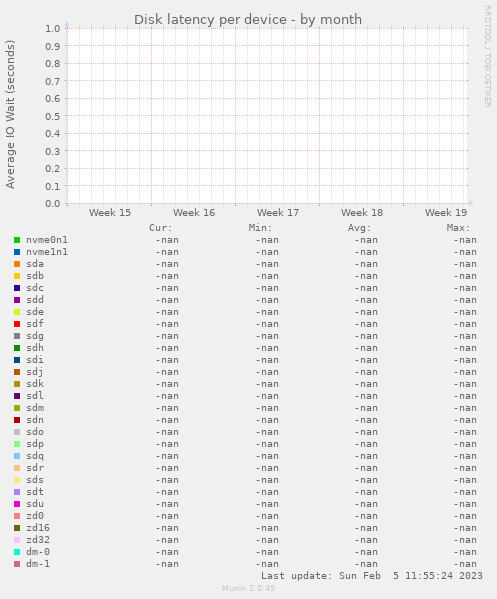The height and width of the screenshot is (599, 497).
Task: Click the orange sda legend color swatch
Action: [17, 264]
